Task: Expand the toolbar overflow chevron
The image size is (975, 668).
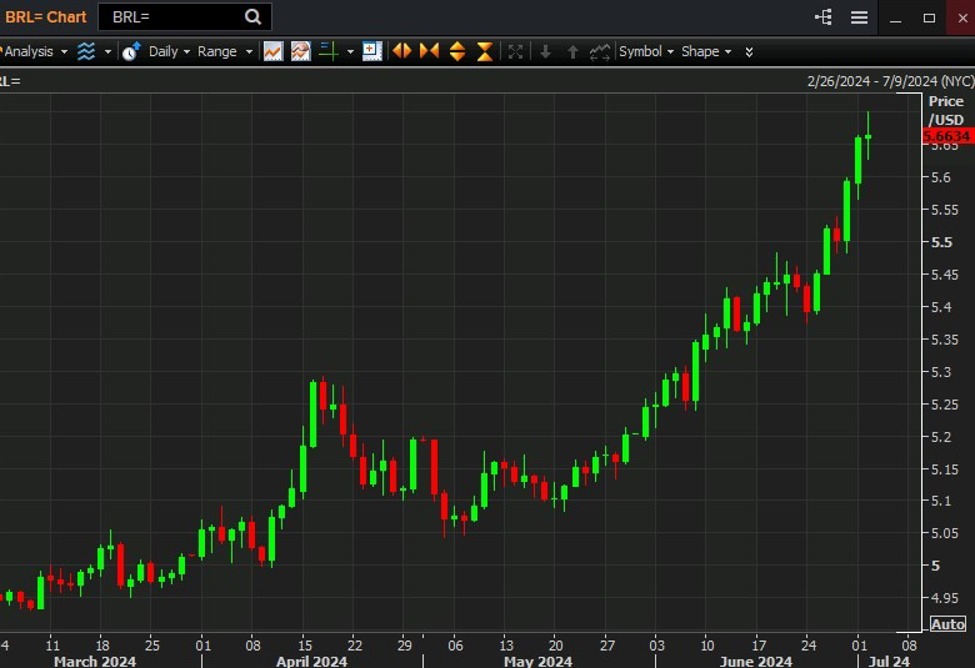Action: pos(748,51)
